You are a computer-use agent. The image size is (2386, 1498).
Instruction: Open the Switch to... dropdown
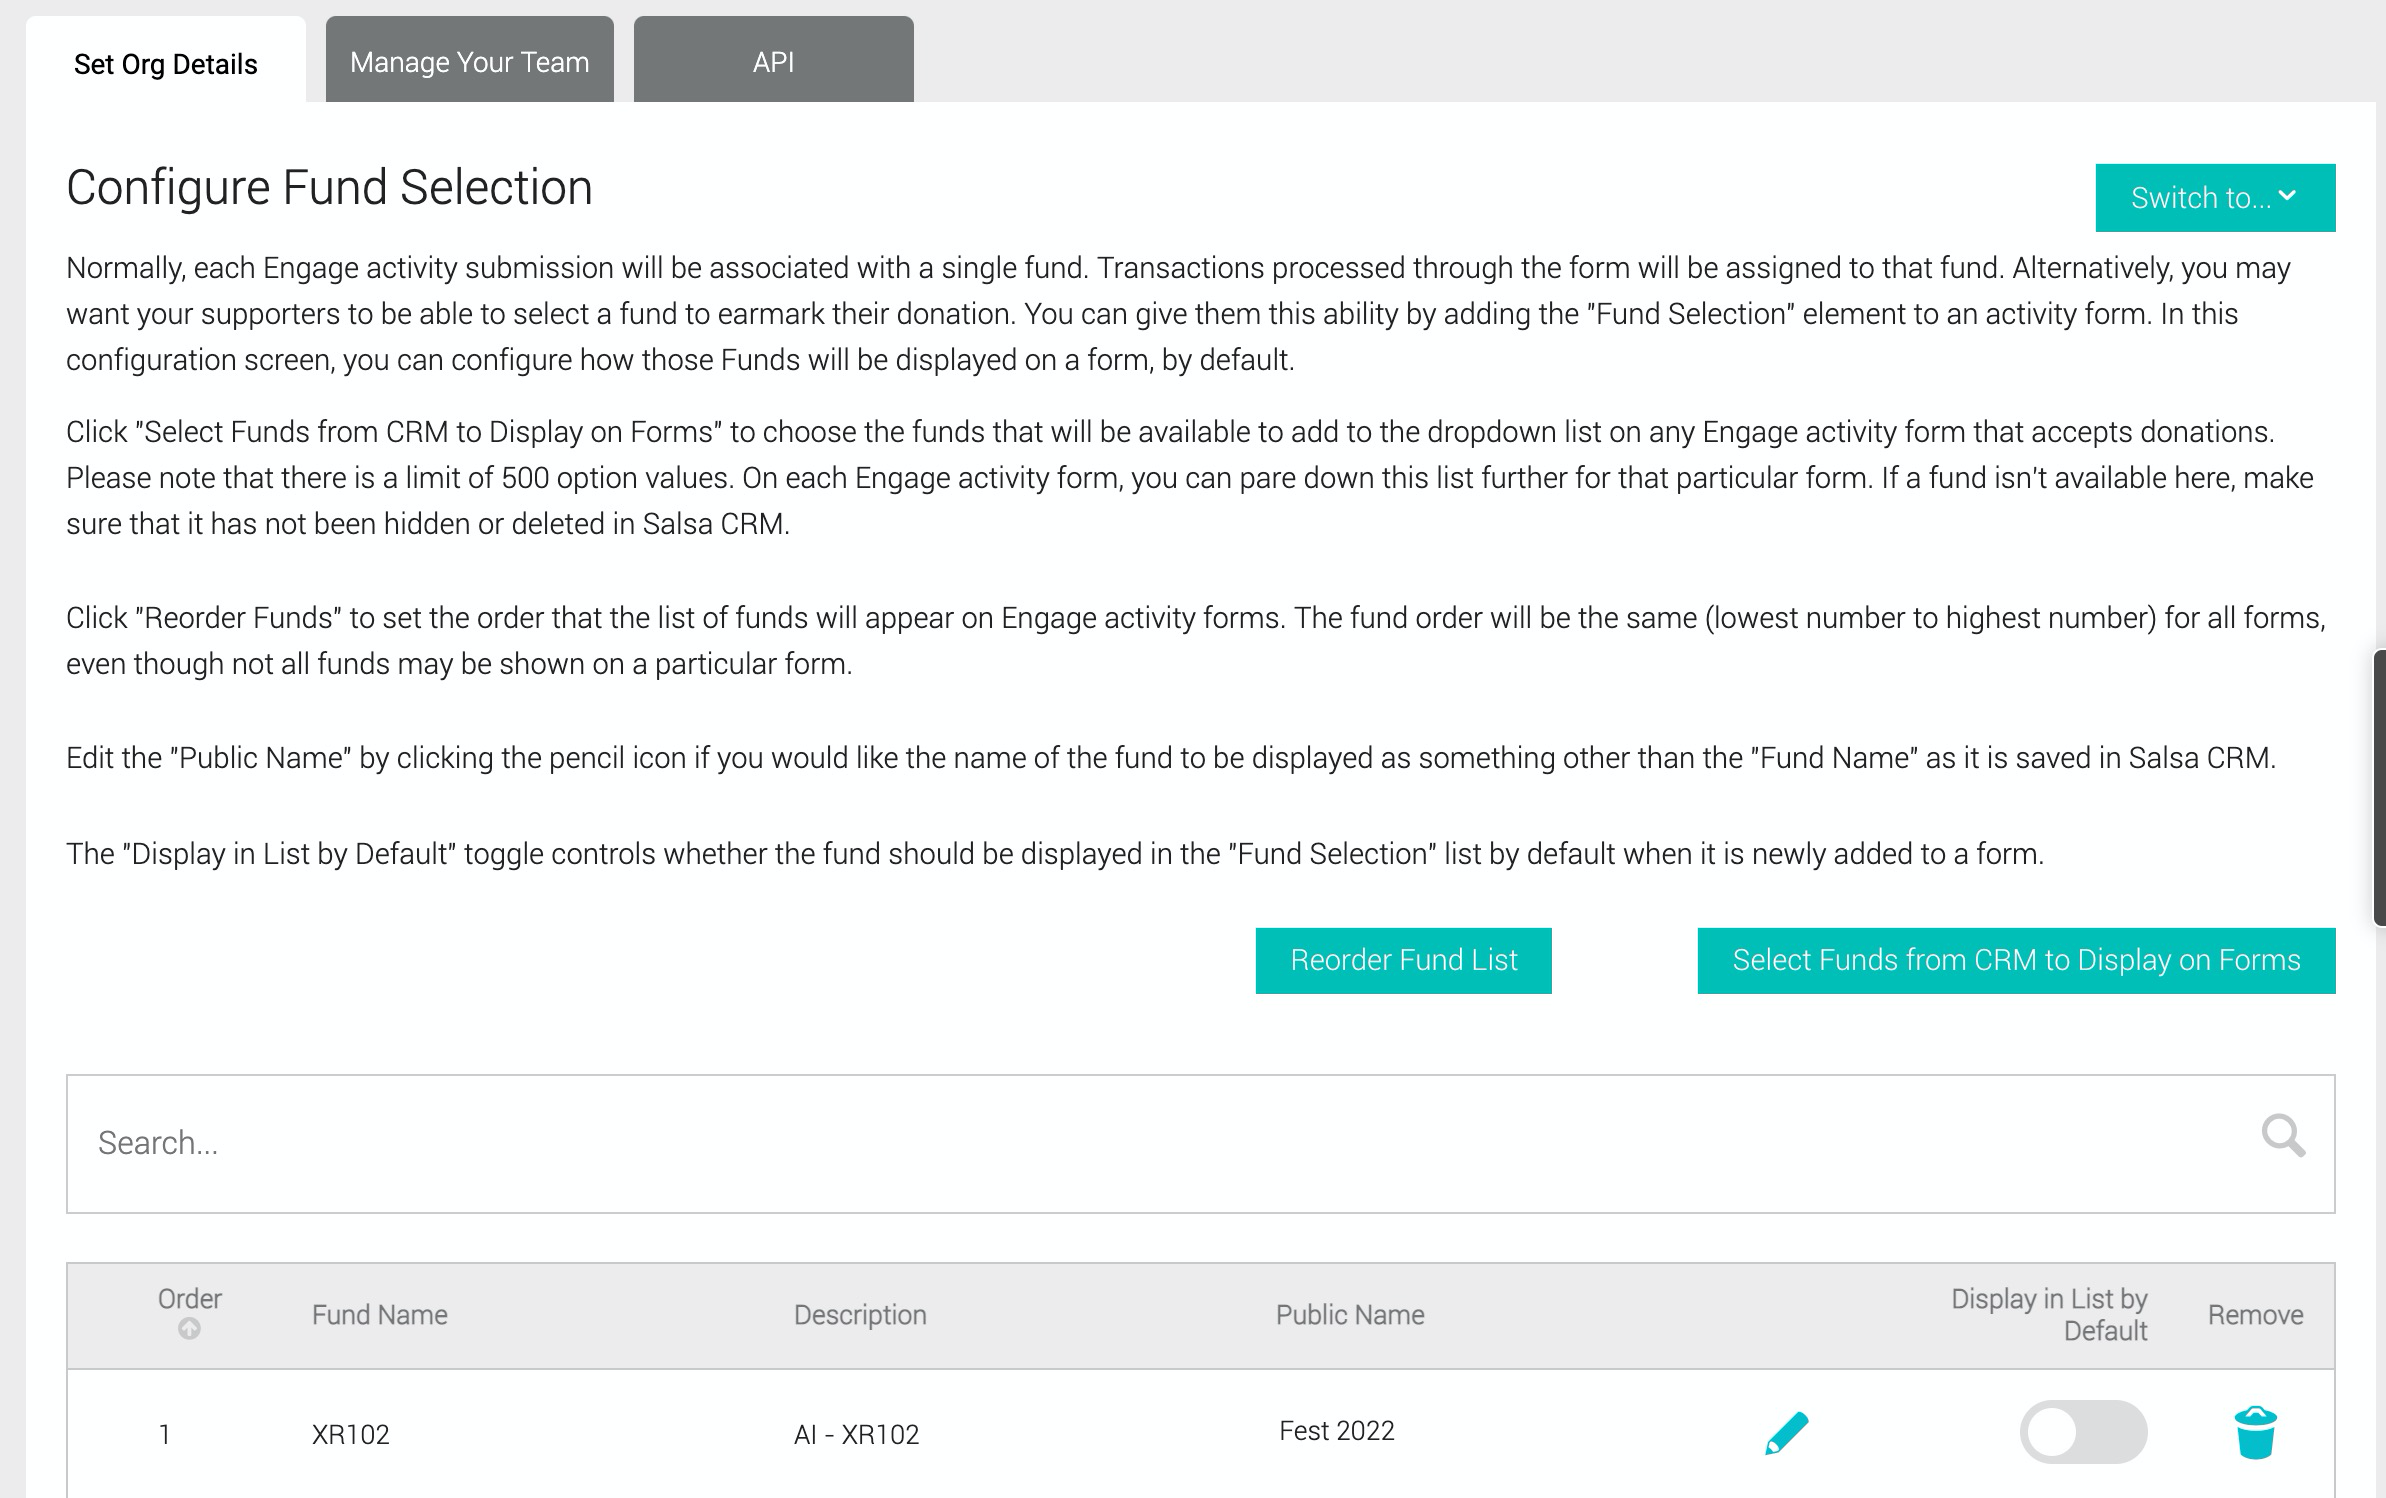click(x=2215, y=198)
